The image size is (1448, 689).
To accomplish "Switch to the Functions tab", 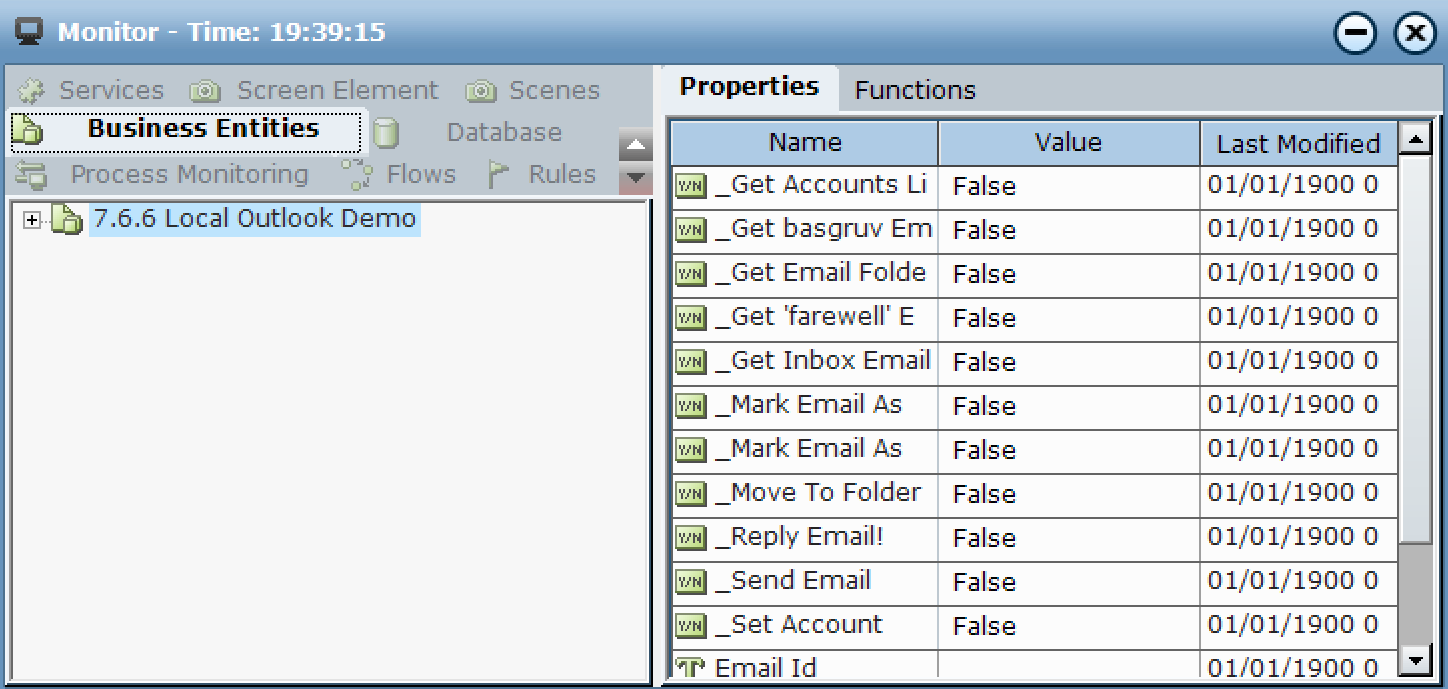I will (914, 91).
